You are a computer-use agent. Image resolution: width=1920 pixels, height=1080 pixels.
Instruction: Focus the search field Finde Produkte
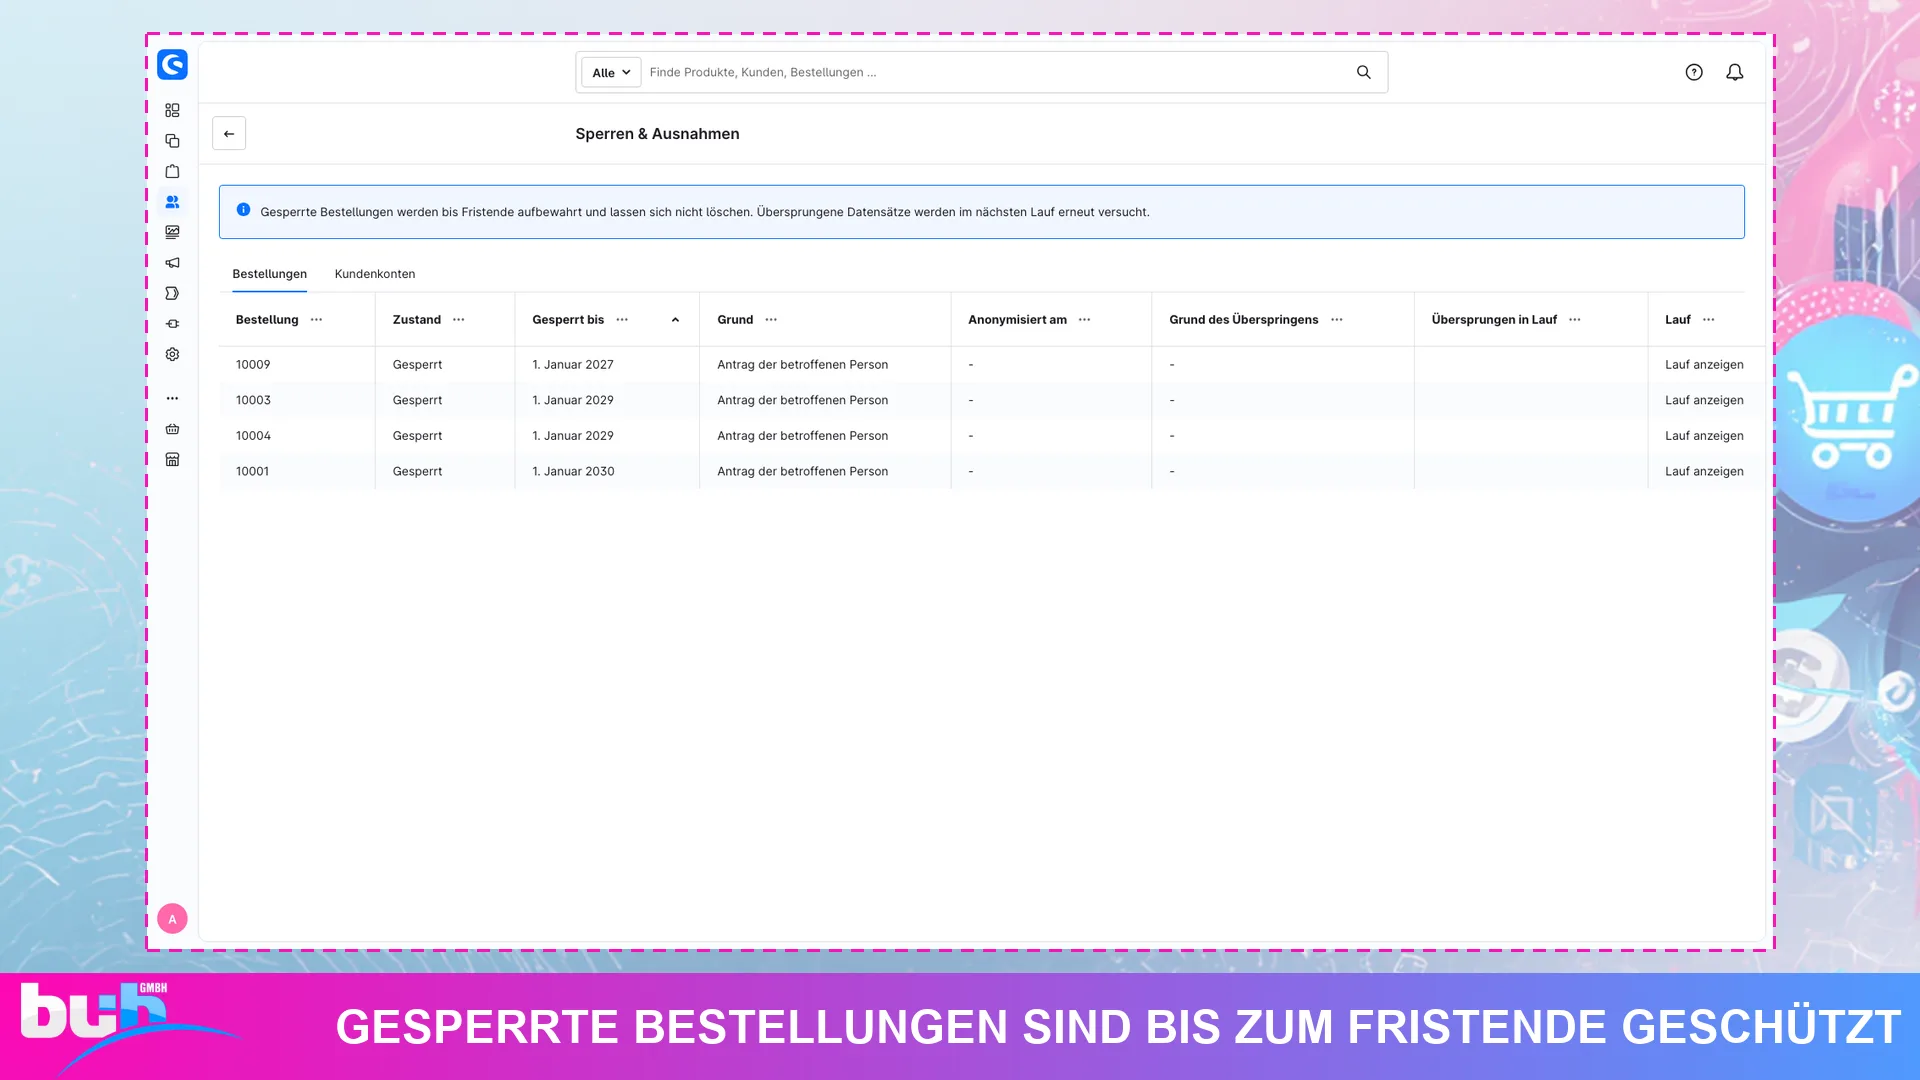995,72
